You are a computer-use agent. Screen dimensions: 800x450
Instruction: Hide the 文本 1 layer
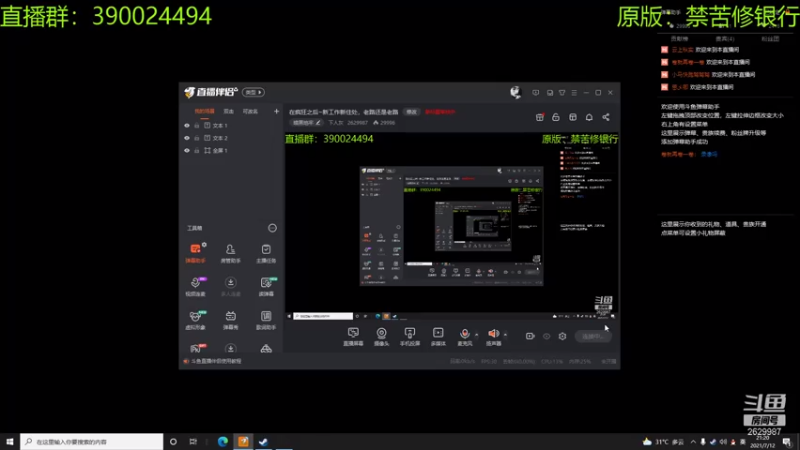(x=187, y=126)
